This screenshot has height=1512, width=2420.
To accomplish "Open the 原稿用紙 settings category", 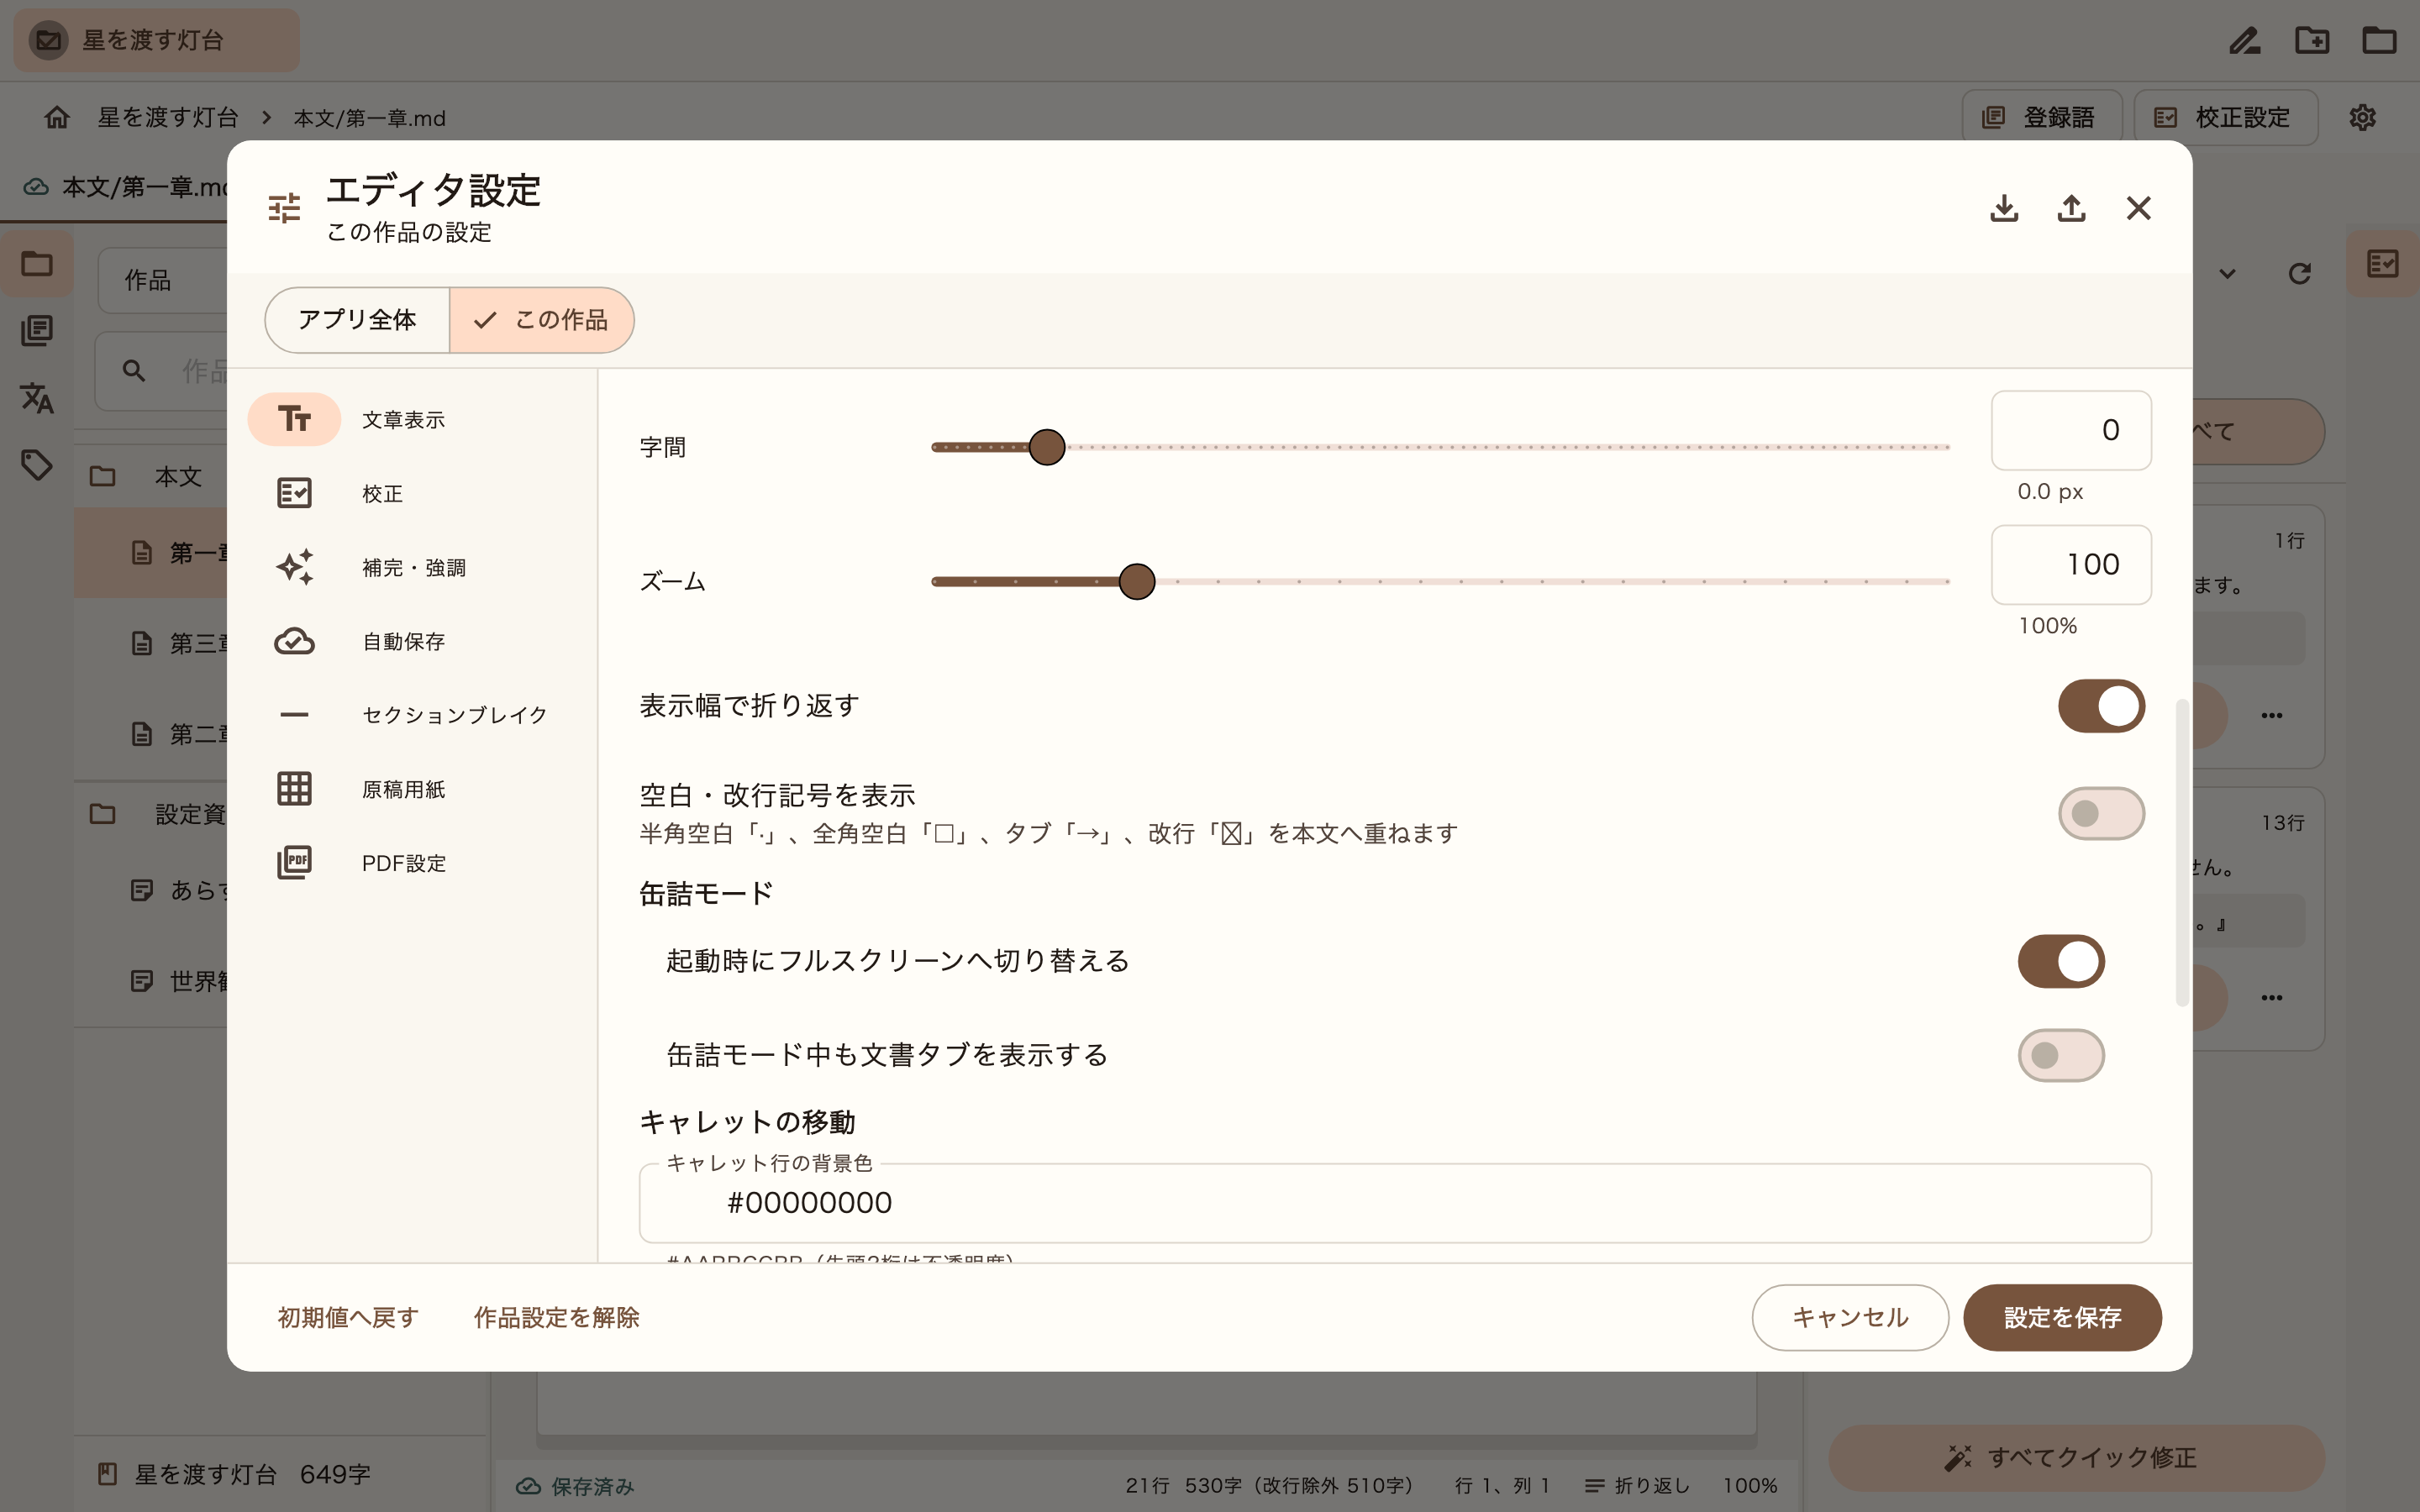I will coord(412,789).
